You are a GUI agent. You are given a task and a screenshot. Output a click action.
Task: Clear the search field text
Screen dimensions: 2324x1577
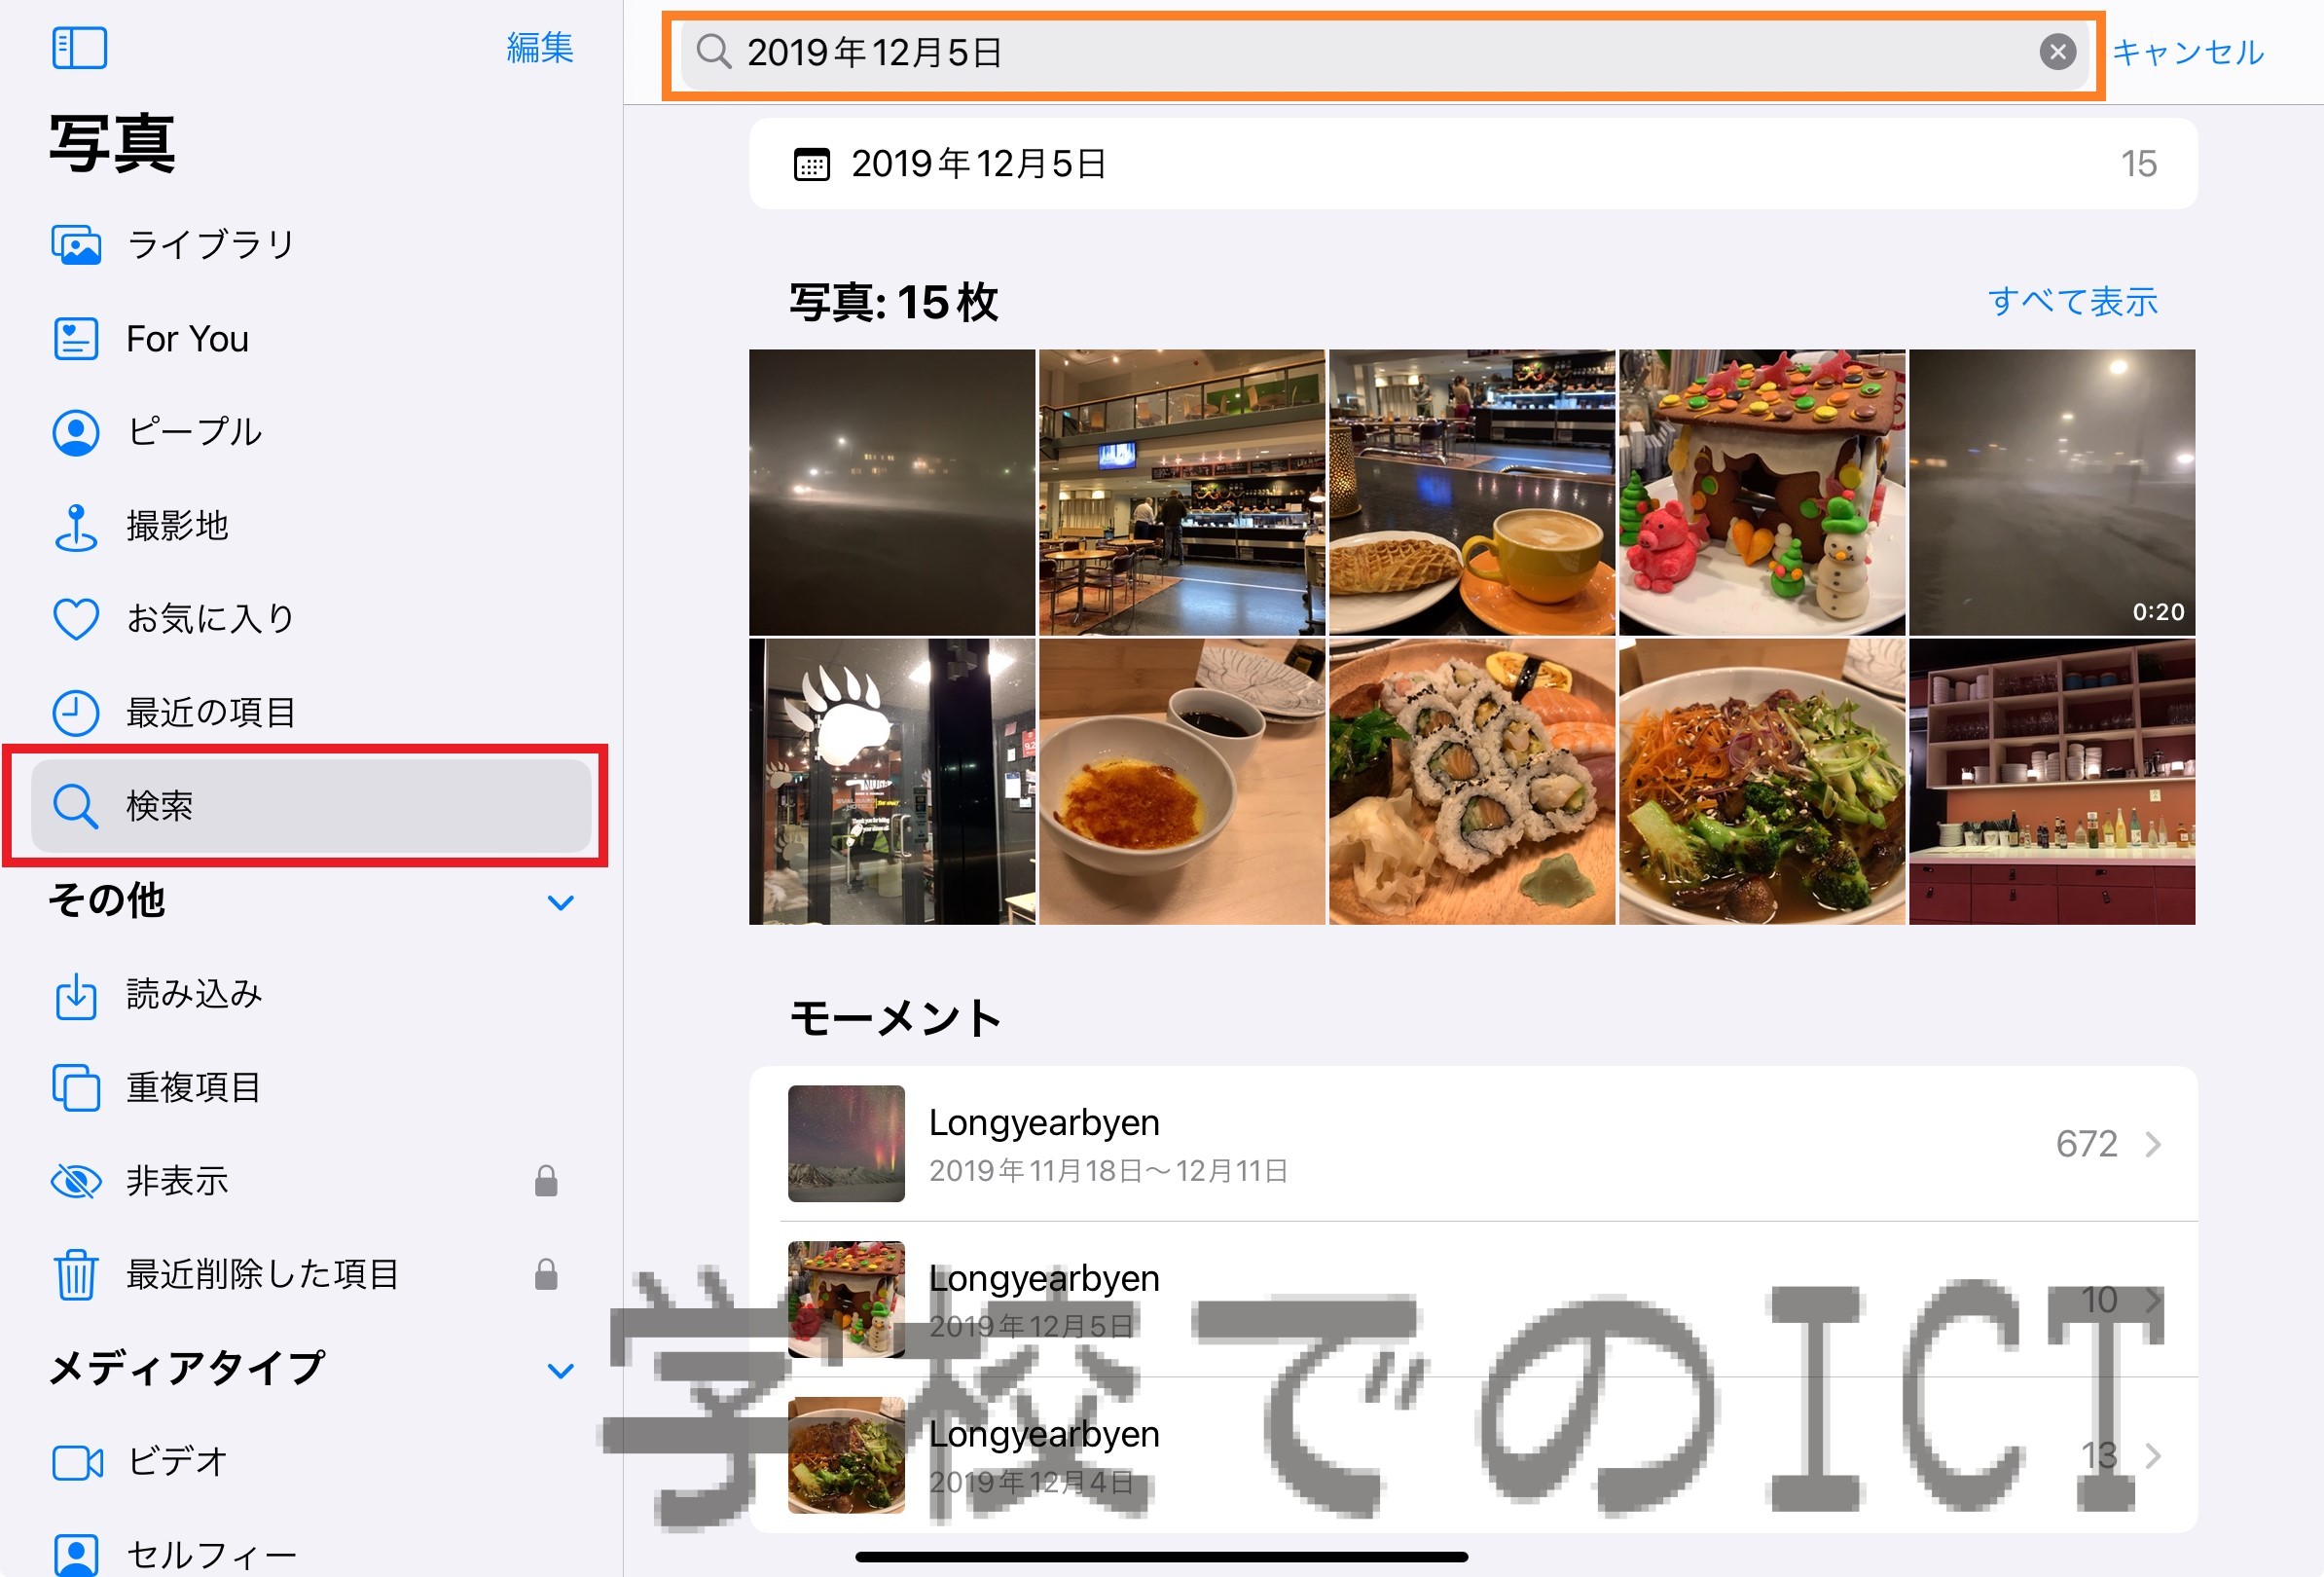2057,52
